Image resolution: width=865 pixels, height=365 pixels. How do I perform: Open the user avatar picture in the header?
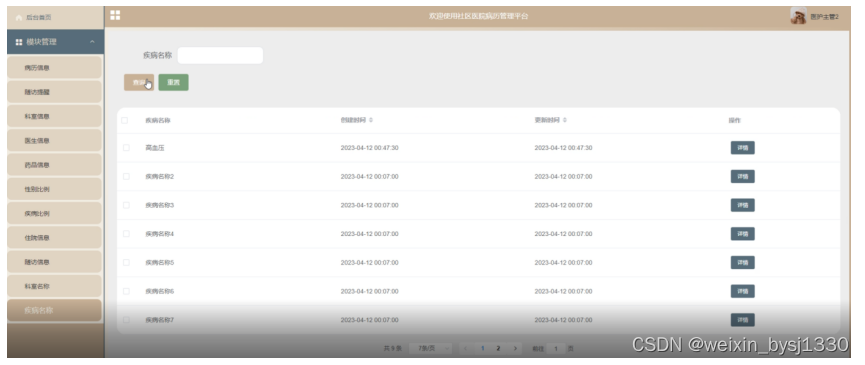pyautogui.click(x=798, y=16)
